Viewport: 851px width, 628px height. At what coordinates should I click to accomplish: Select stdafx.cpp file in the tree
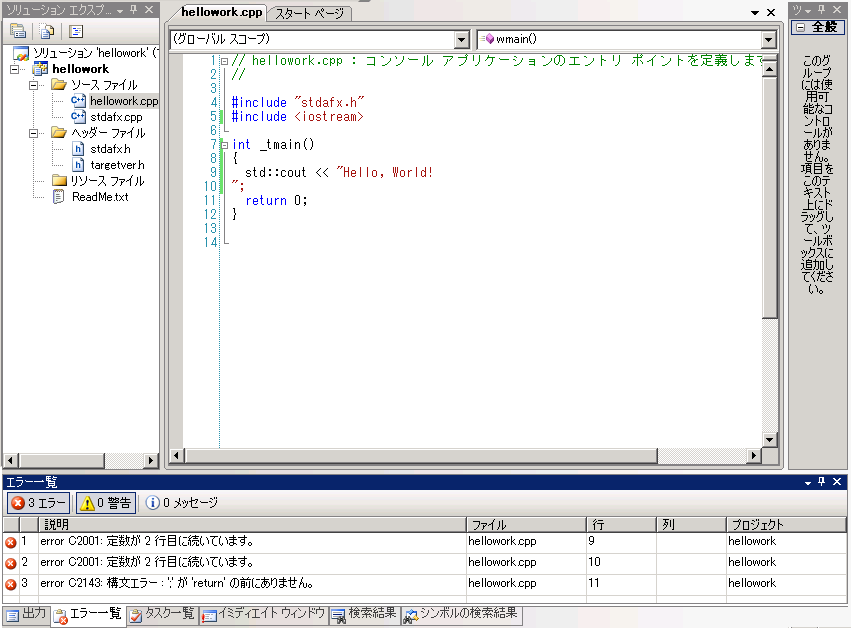point(116,117)
